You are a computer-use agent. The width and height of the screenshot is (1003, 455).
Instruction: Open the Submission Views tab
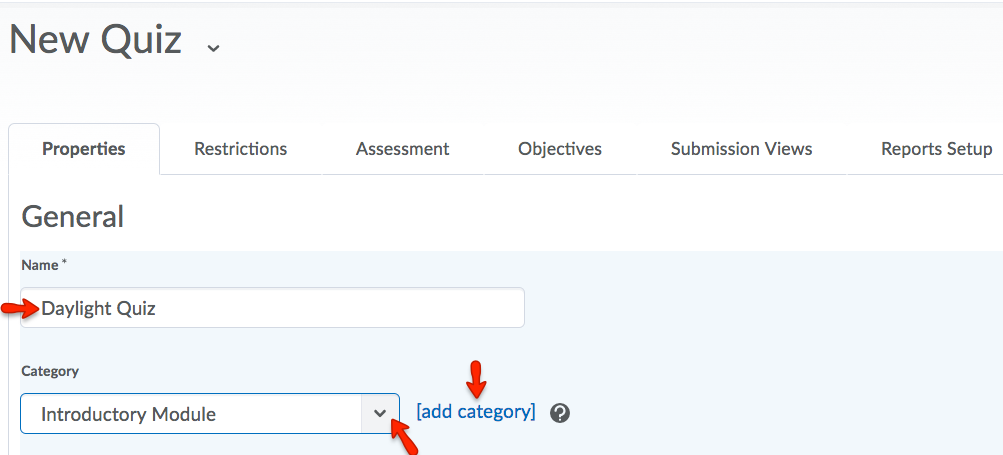pos(741,149)
